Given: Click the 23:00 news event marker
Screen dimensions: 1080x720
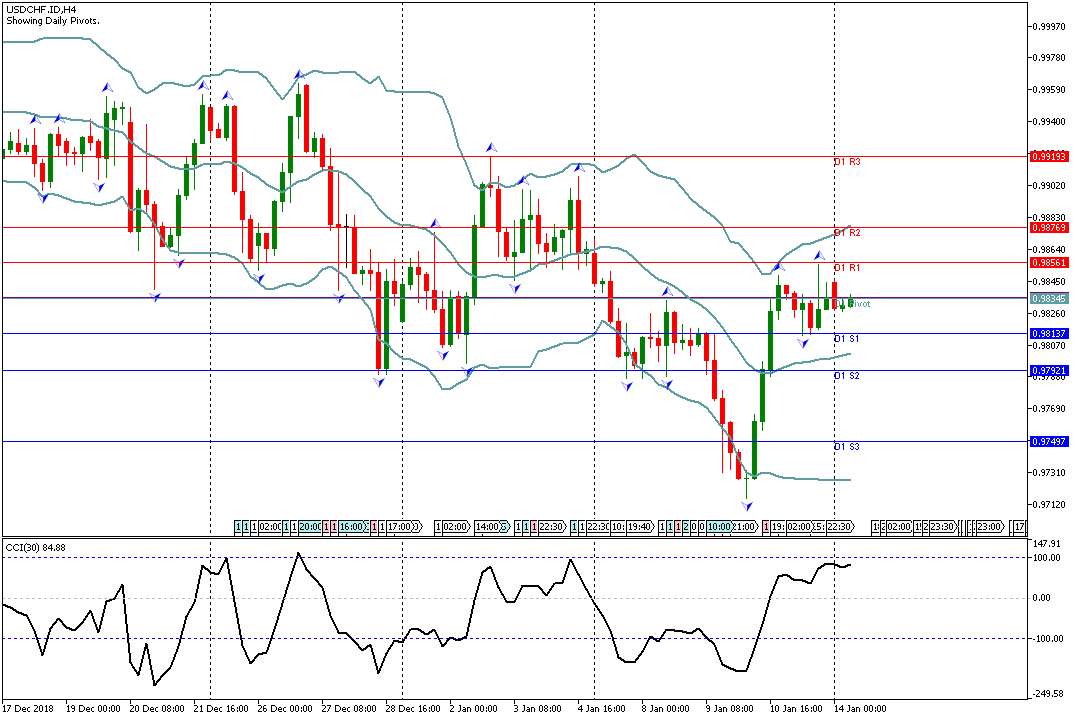Looking at the screenshot, I should (x=989, y=527).
